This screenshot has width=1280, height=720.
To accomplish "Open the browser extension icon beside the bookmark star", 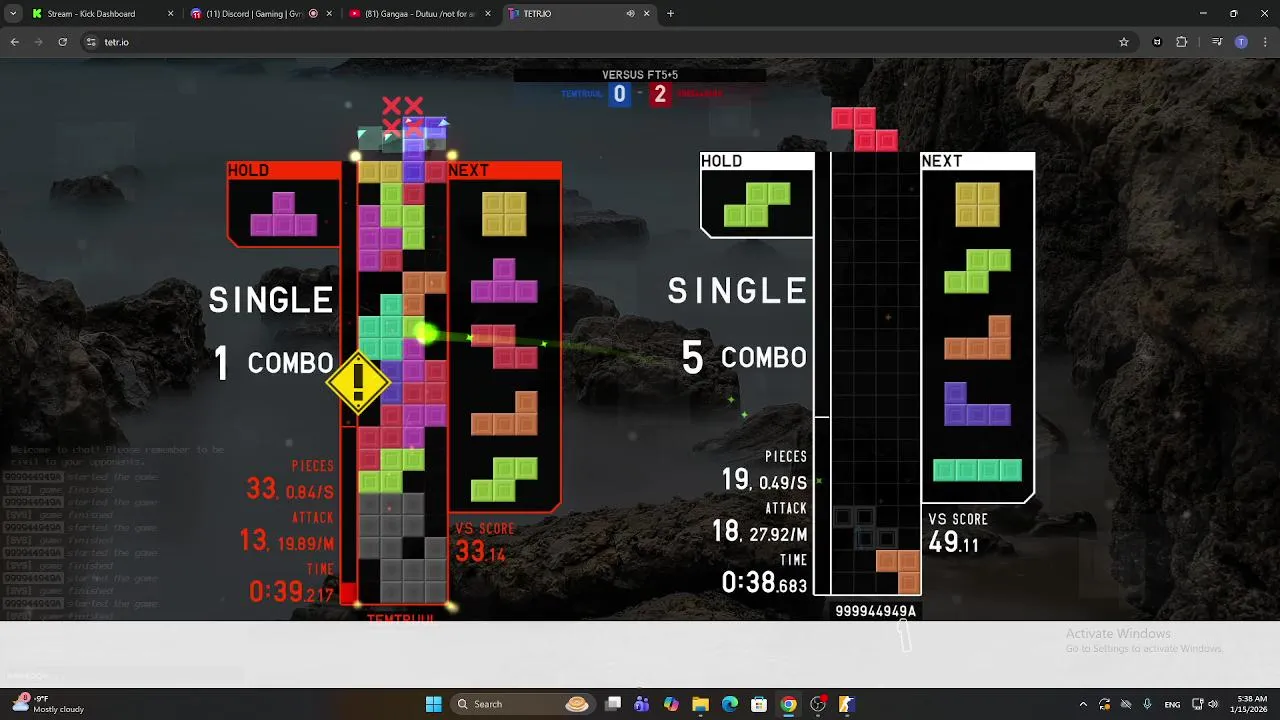I will tap(1157, 42).
